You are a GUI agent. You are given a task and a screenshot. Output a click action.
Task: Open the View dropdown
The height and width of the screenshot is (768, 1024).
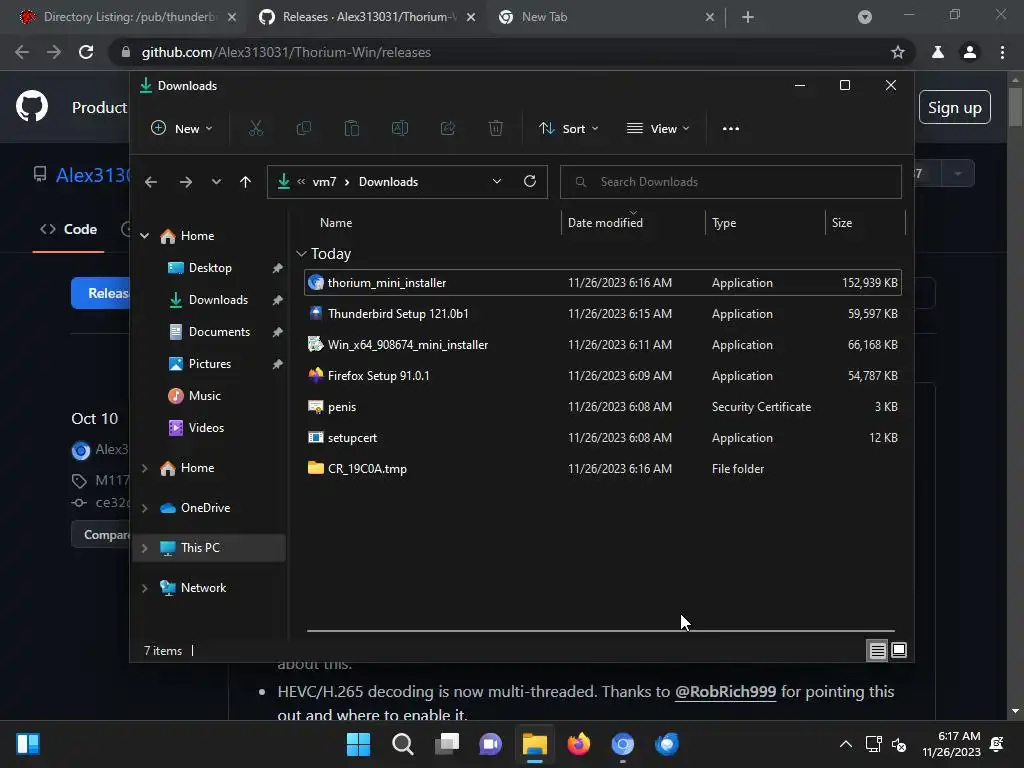tap(658, 129)
